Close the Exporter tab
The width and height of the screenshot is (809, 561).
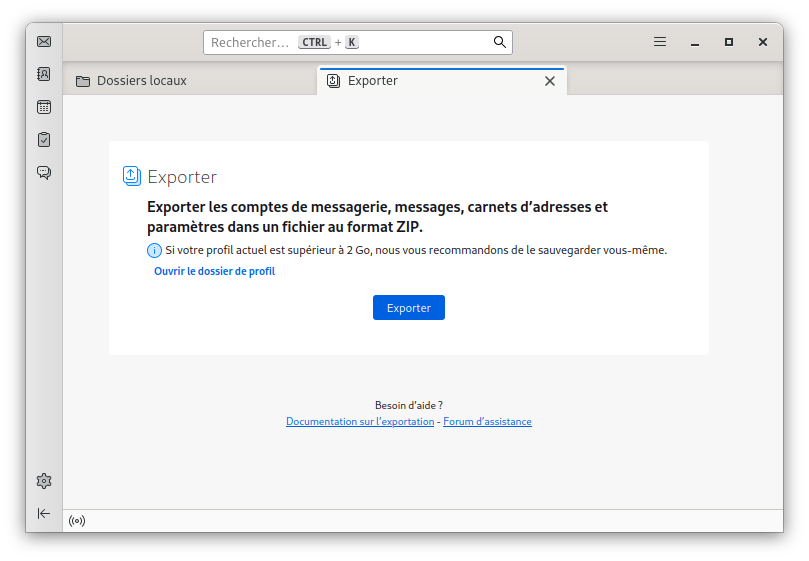point(550,81)
